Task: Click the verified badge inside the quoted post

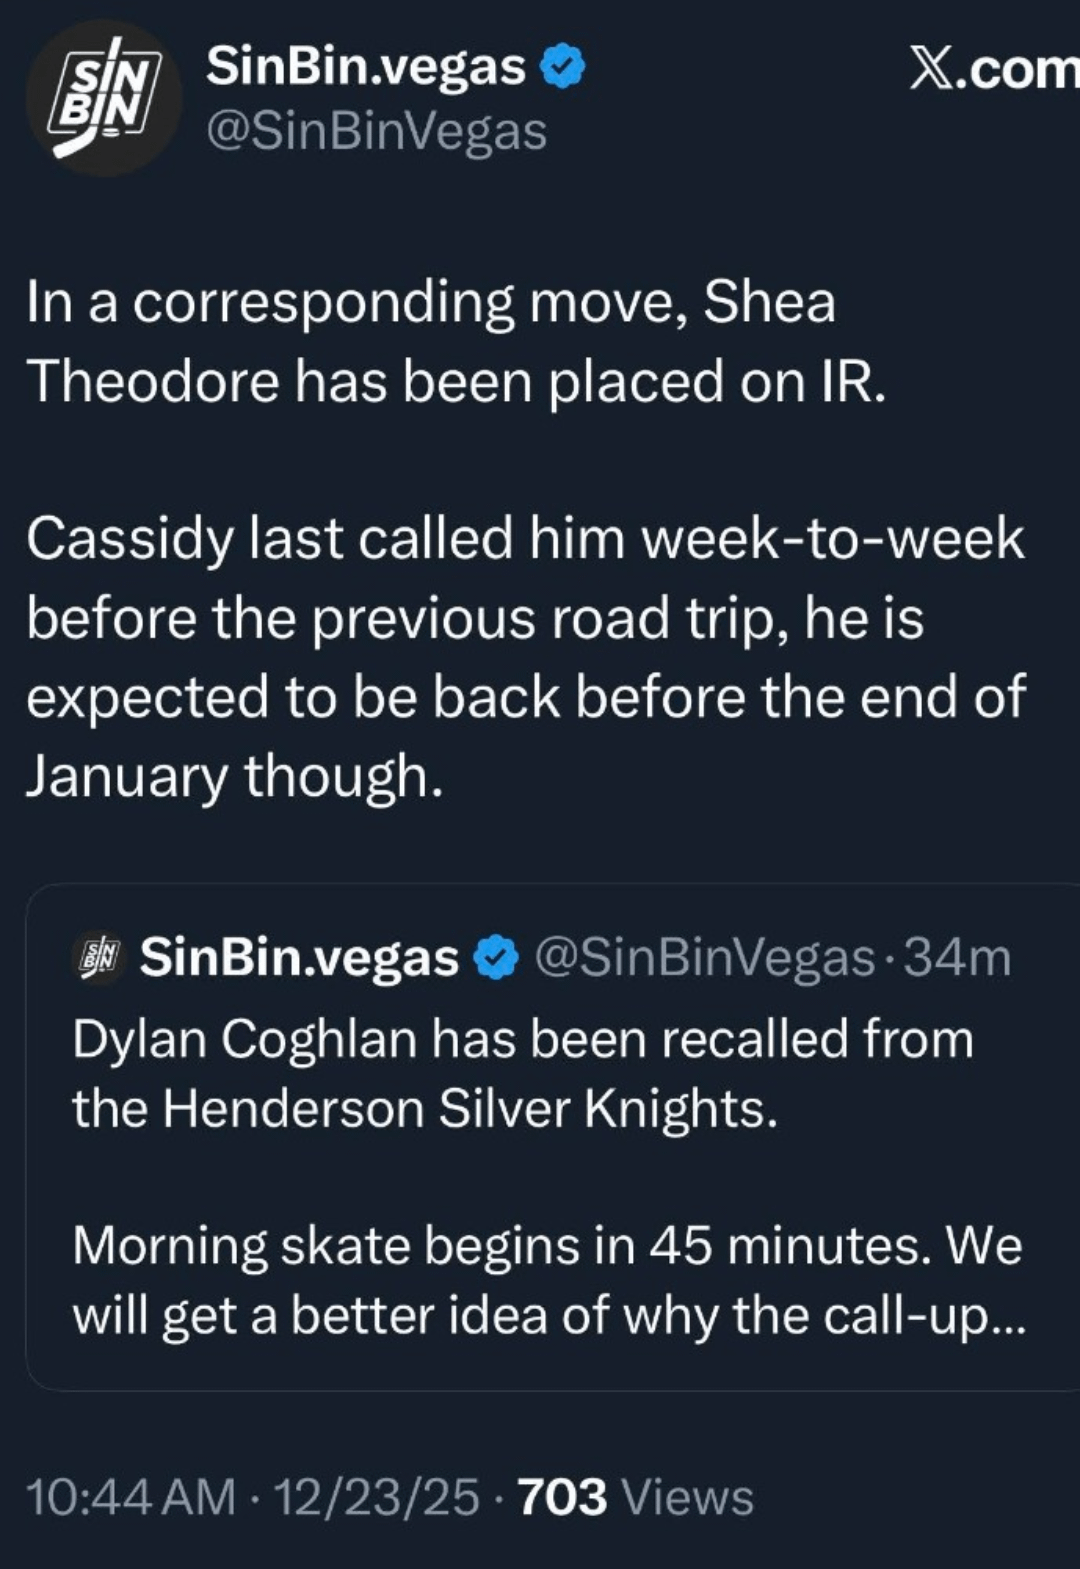Action: 495,958
